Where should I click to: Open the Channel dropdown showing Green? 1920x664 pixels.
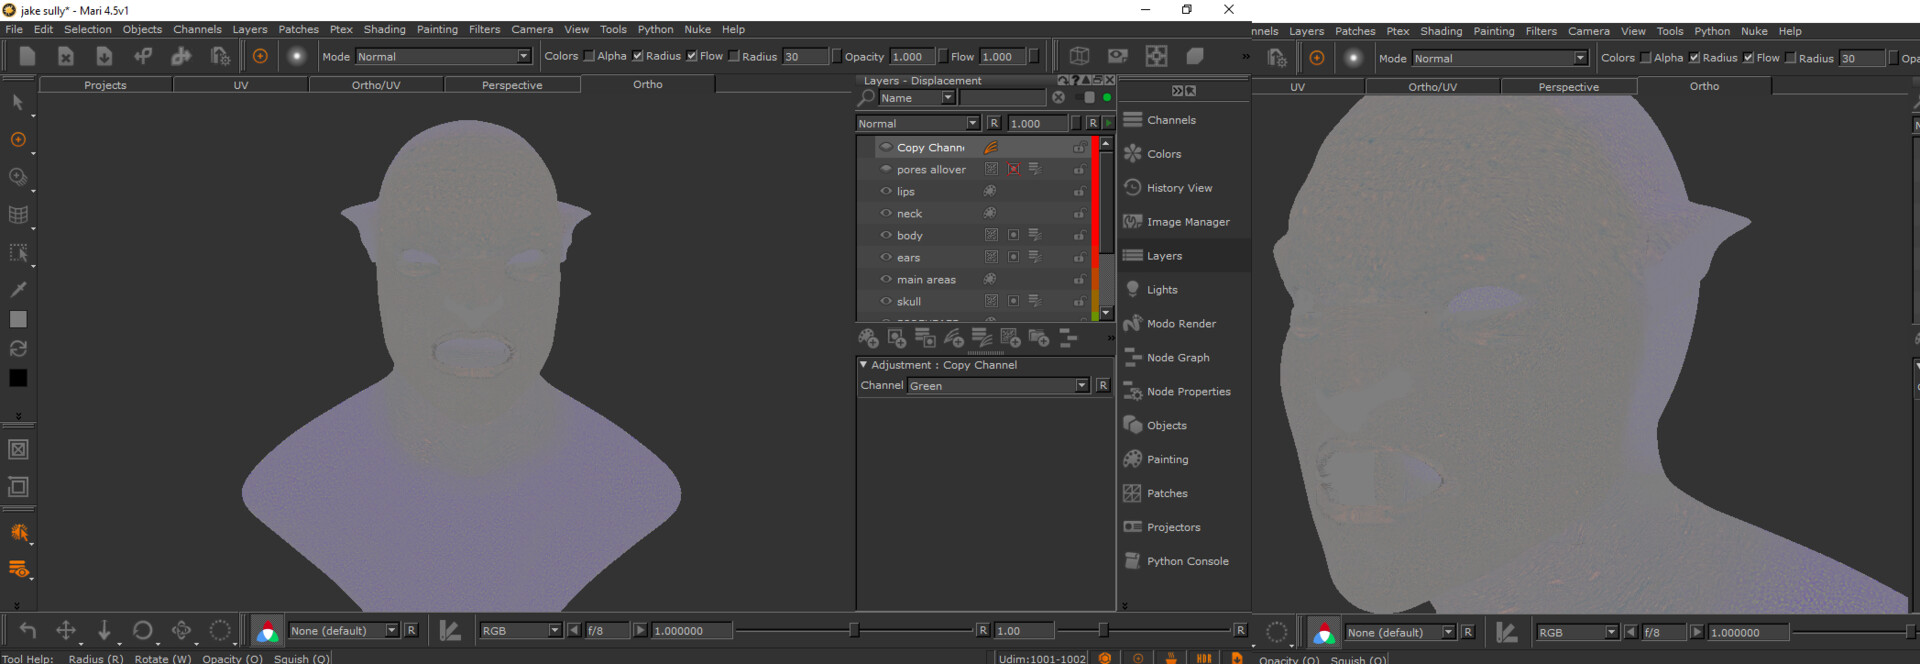point(998,386)
